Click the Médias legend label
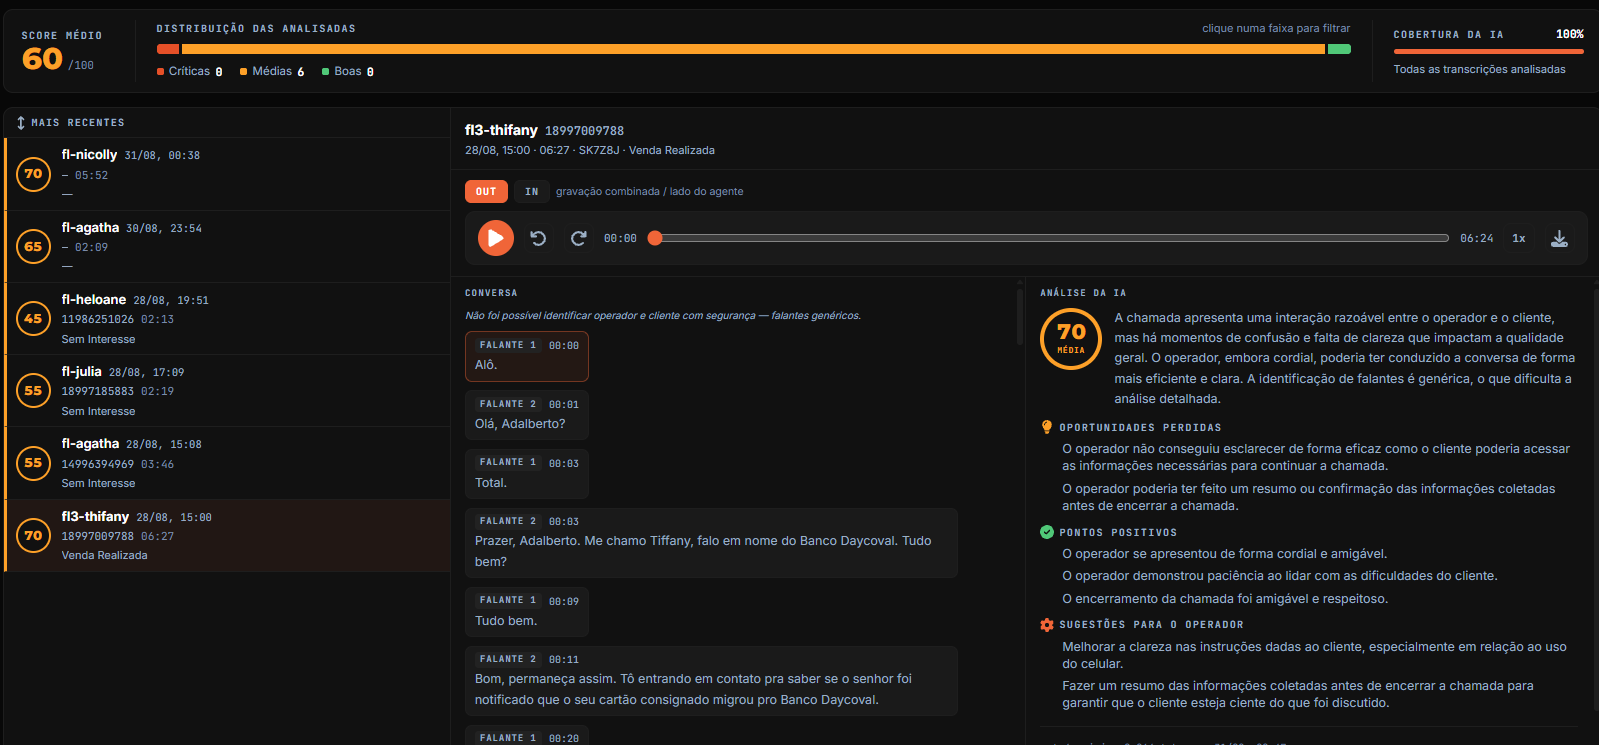Viewport: 1599px width, 745px height. point(272,71)
